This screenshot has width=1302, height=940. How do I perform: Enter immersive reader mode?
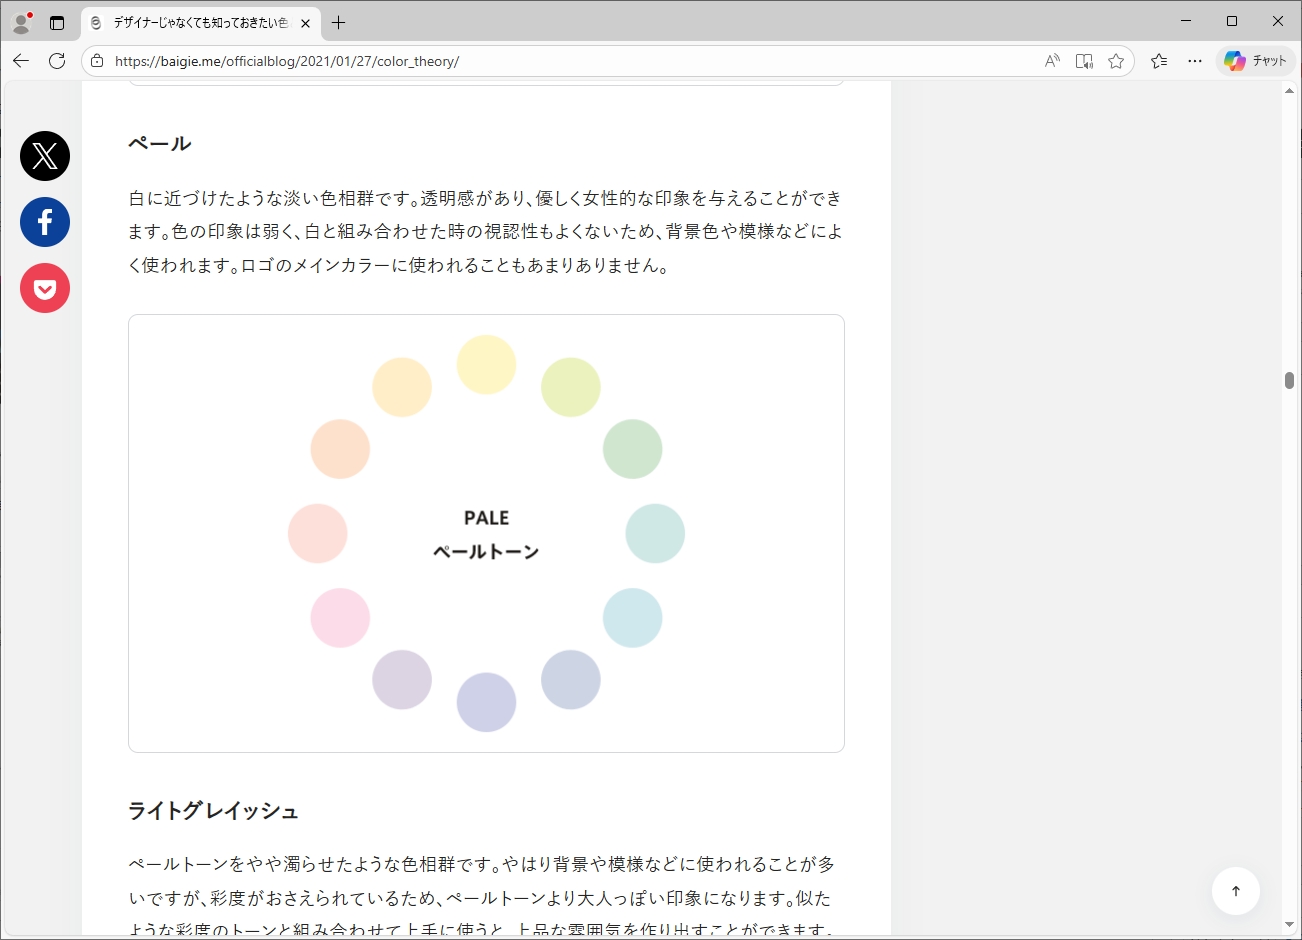(x=1084, y=61)
